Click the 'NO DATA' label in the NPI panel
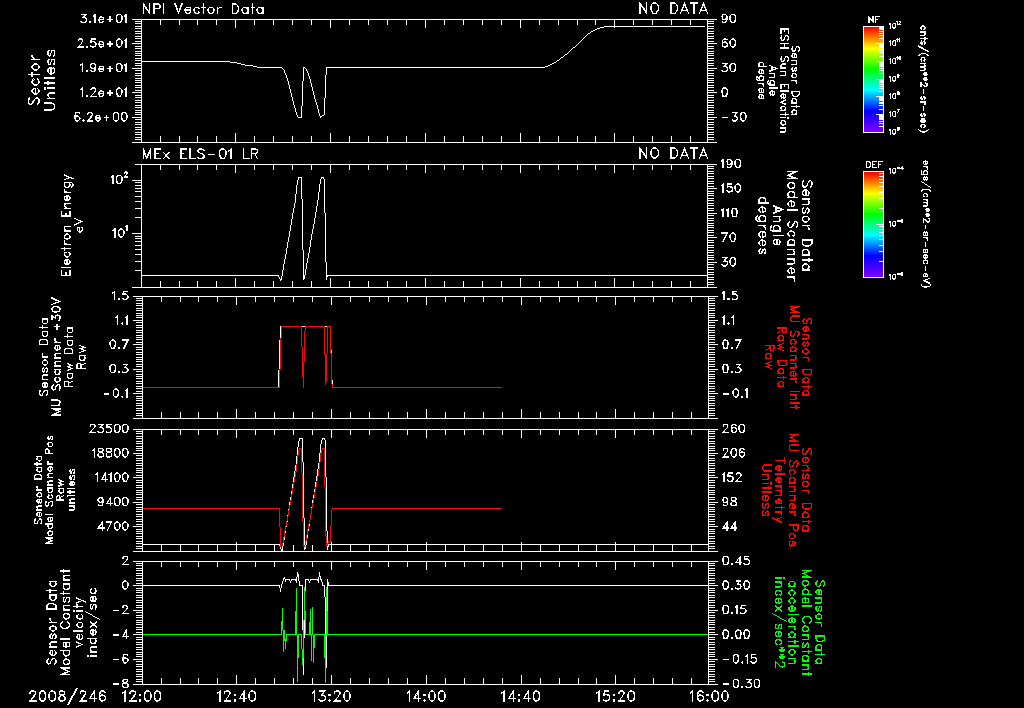 pos(673,9)
